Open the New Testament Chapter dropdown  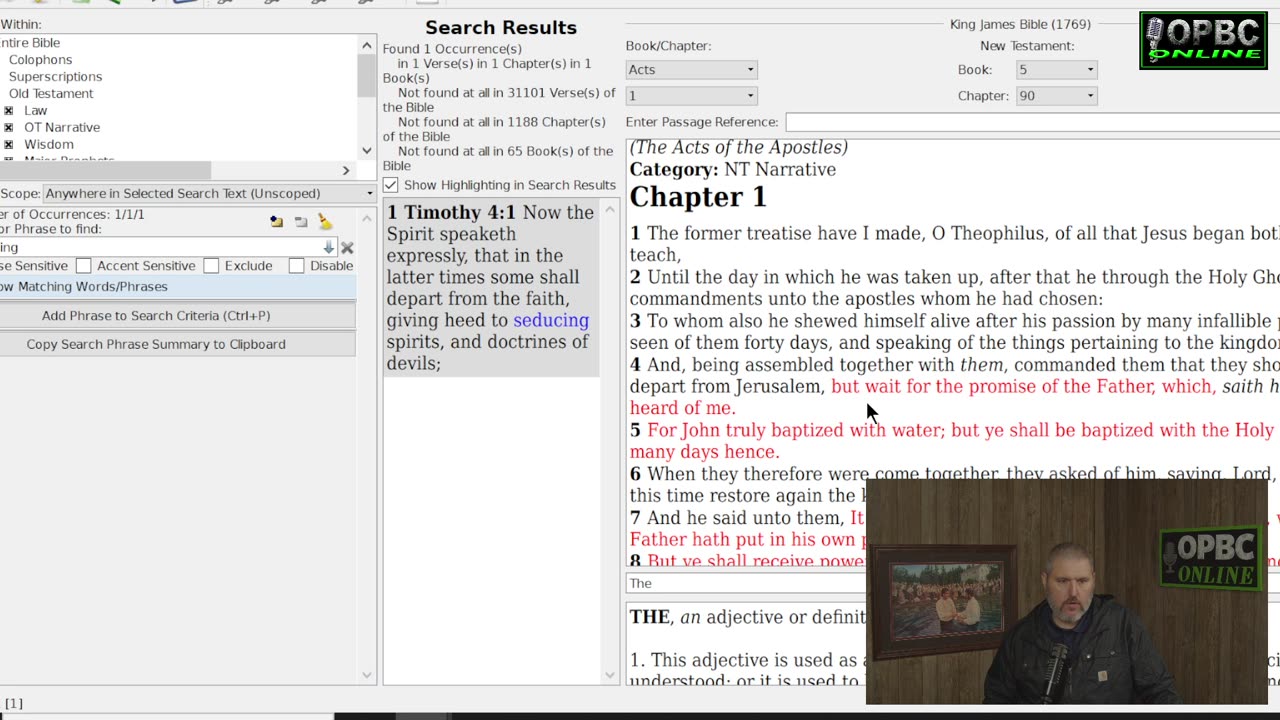tap(1056, 95)
